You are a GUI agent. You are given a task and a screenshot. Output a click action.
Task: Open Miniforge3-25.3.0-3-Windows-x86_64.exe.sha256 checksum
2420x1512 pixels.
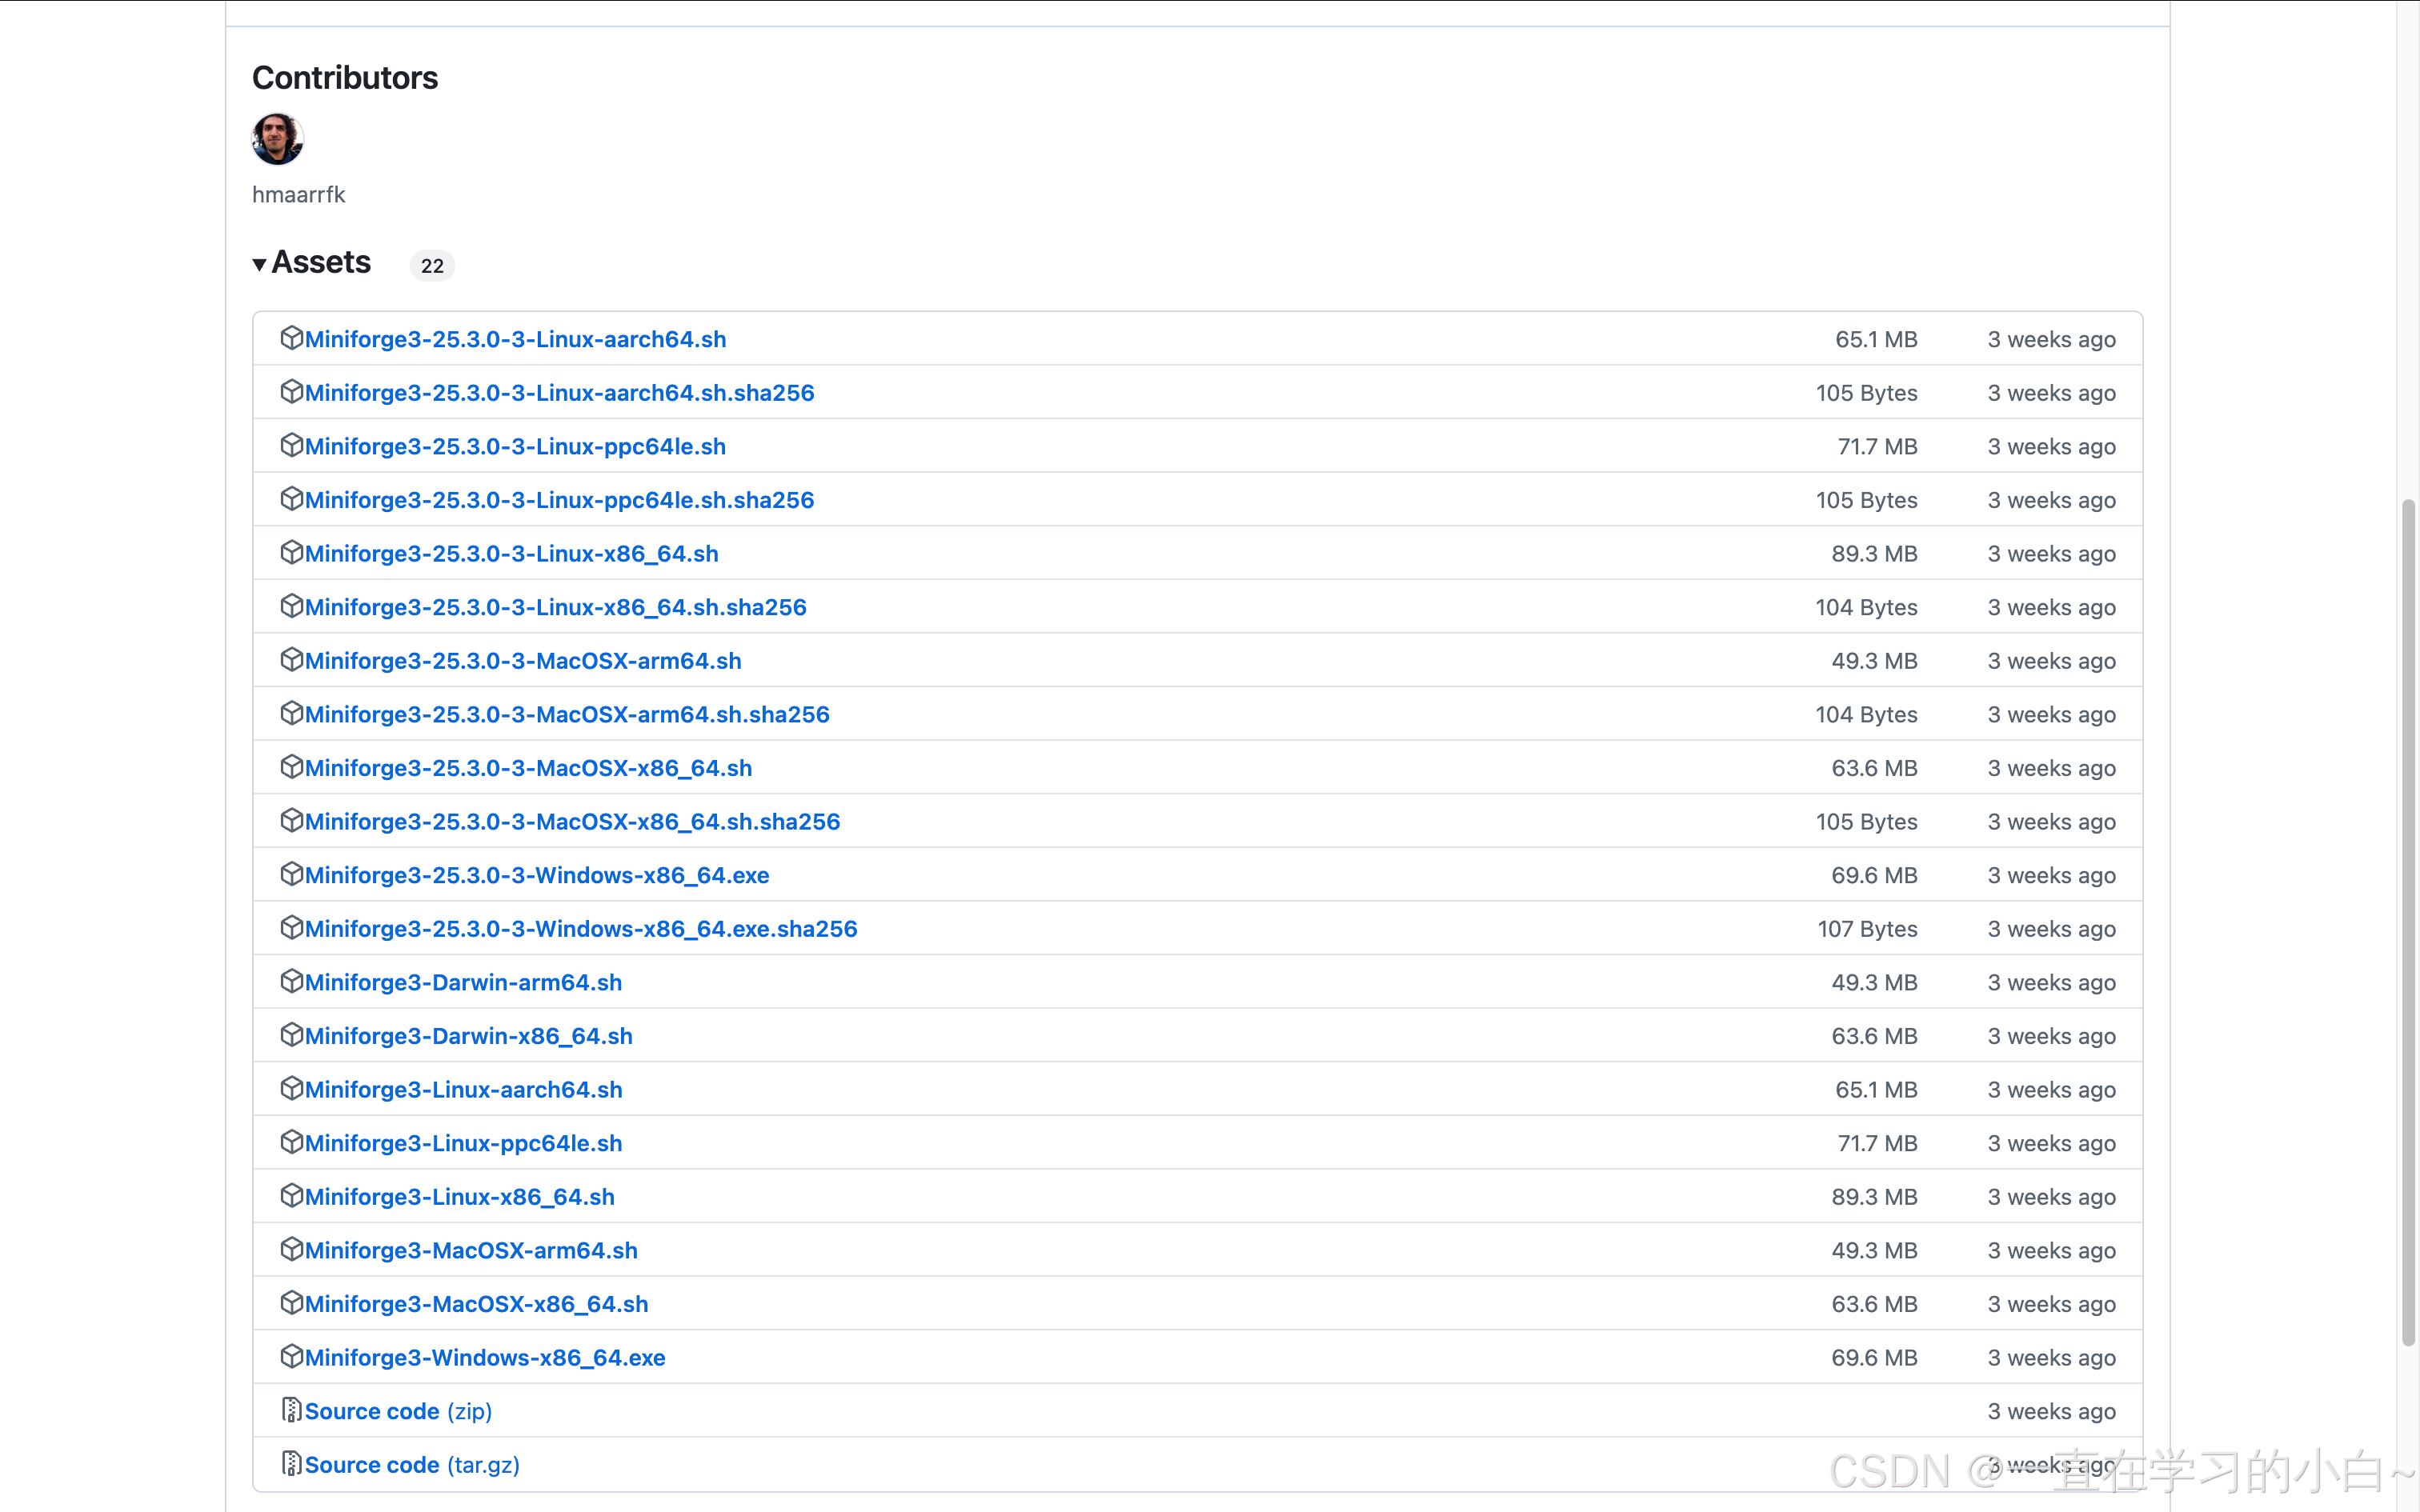[580, 929]
